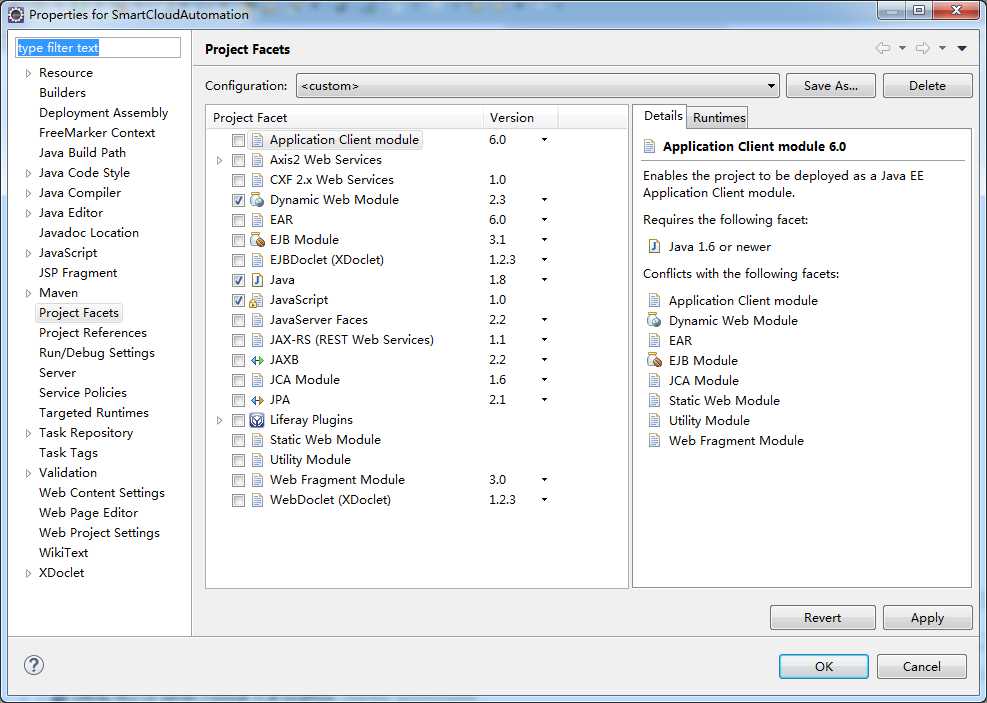Click the Web Fragment Module facet icon
Screen dimensions: 987x703
(257, 480)
